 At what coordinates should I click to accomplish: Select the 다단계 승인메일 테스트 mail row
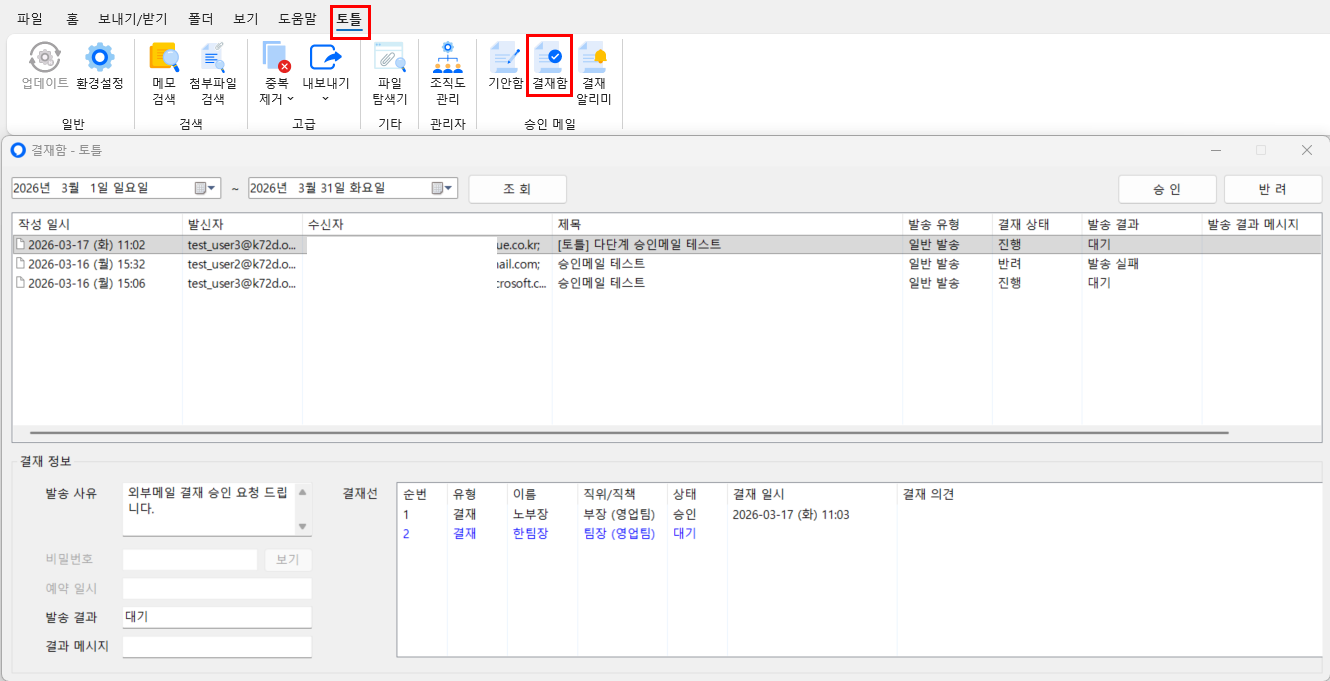point(638,244)
